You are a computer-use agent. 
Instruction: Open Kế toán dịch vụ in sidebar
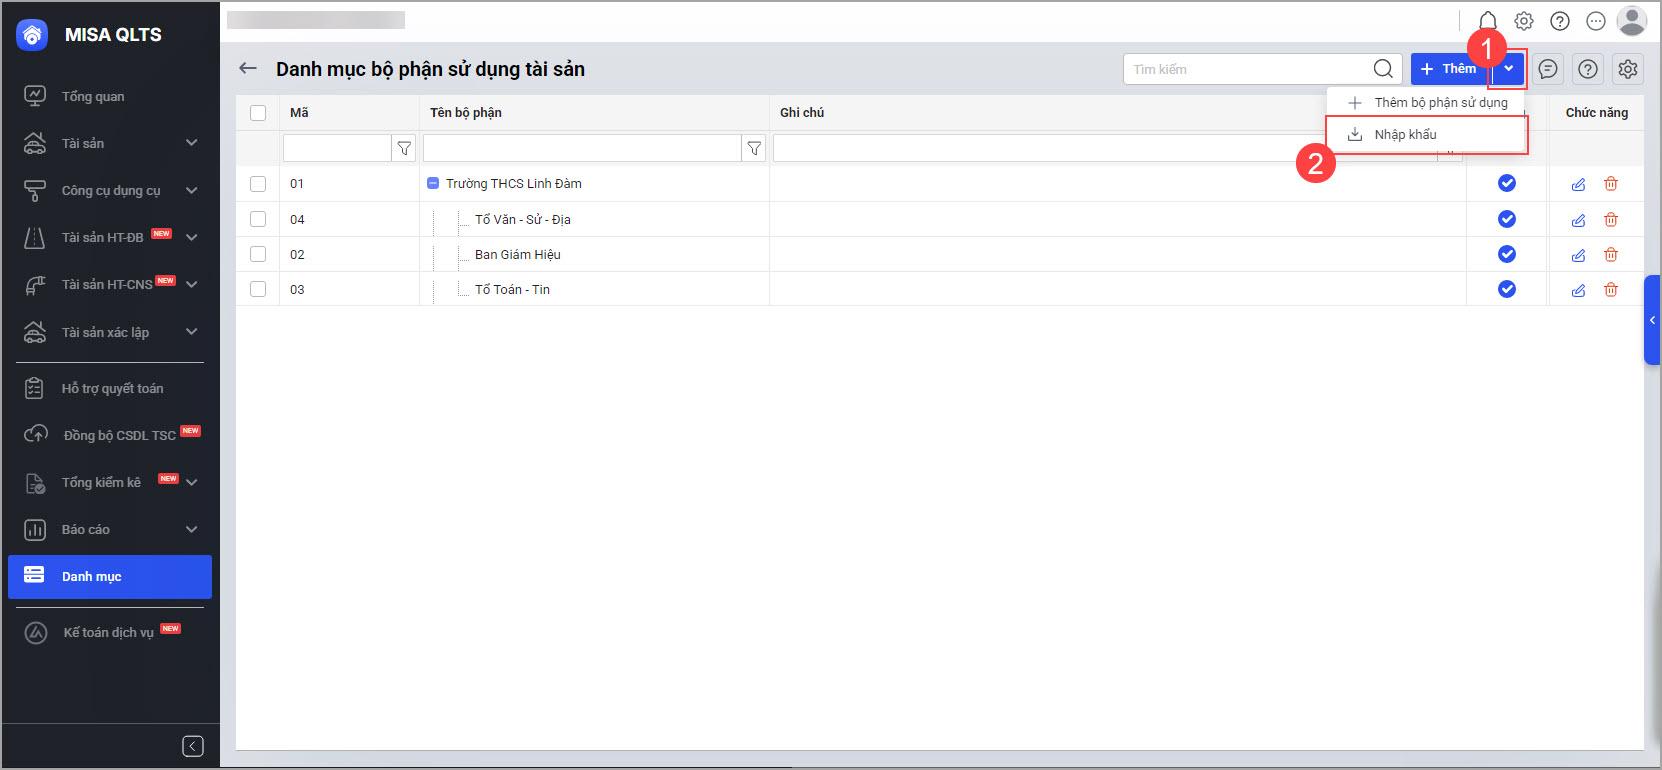pos(110,632)
